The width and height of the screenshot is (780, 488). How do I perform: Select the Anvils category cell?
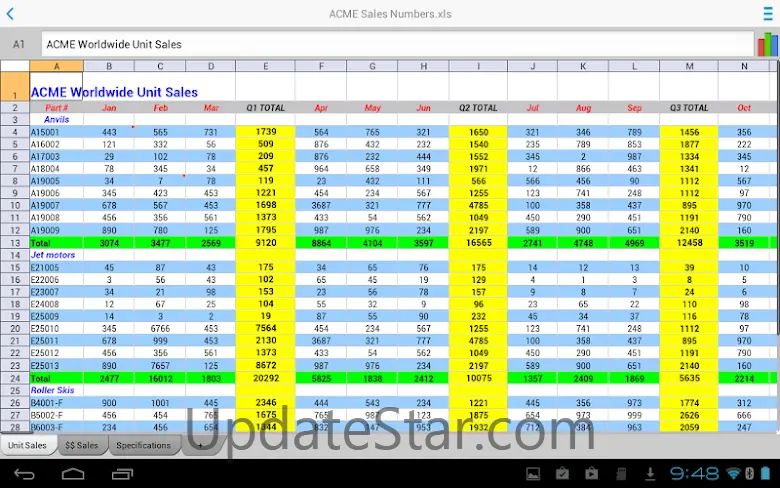(x=56, y=119)
